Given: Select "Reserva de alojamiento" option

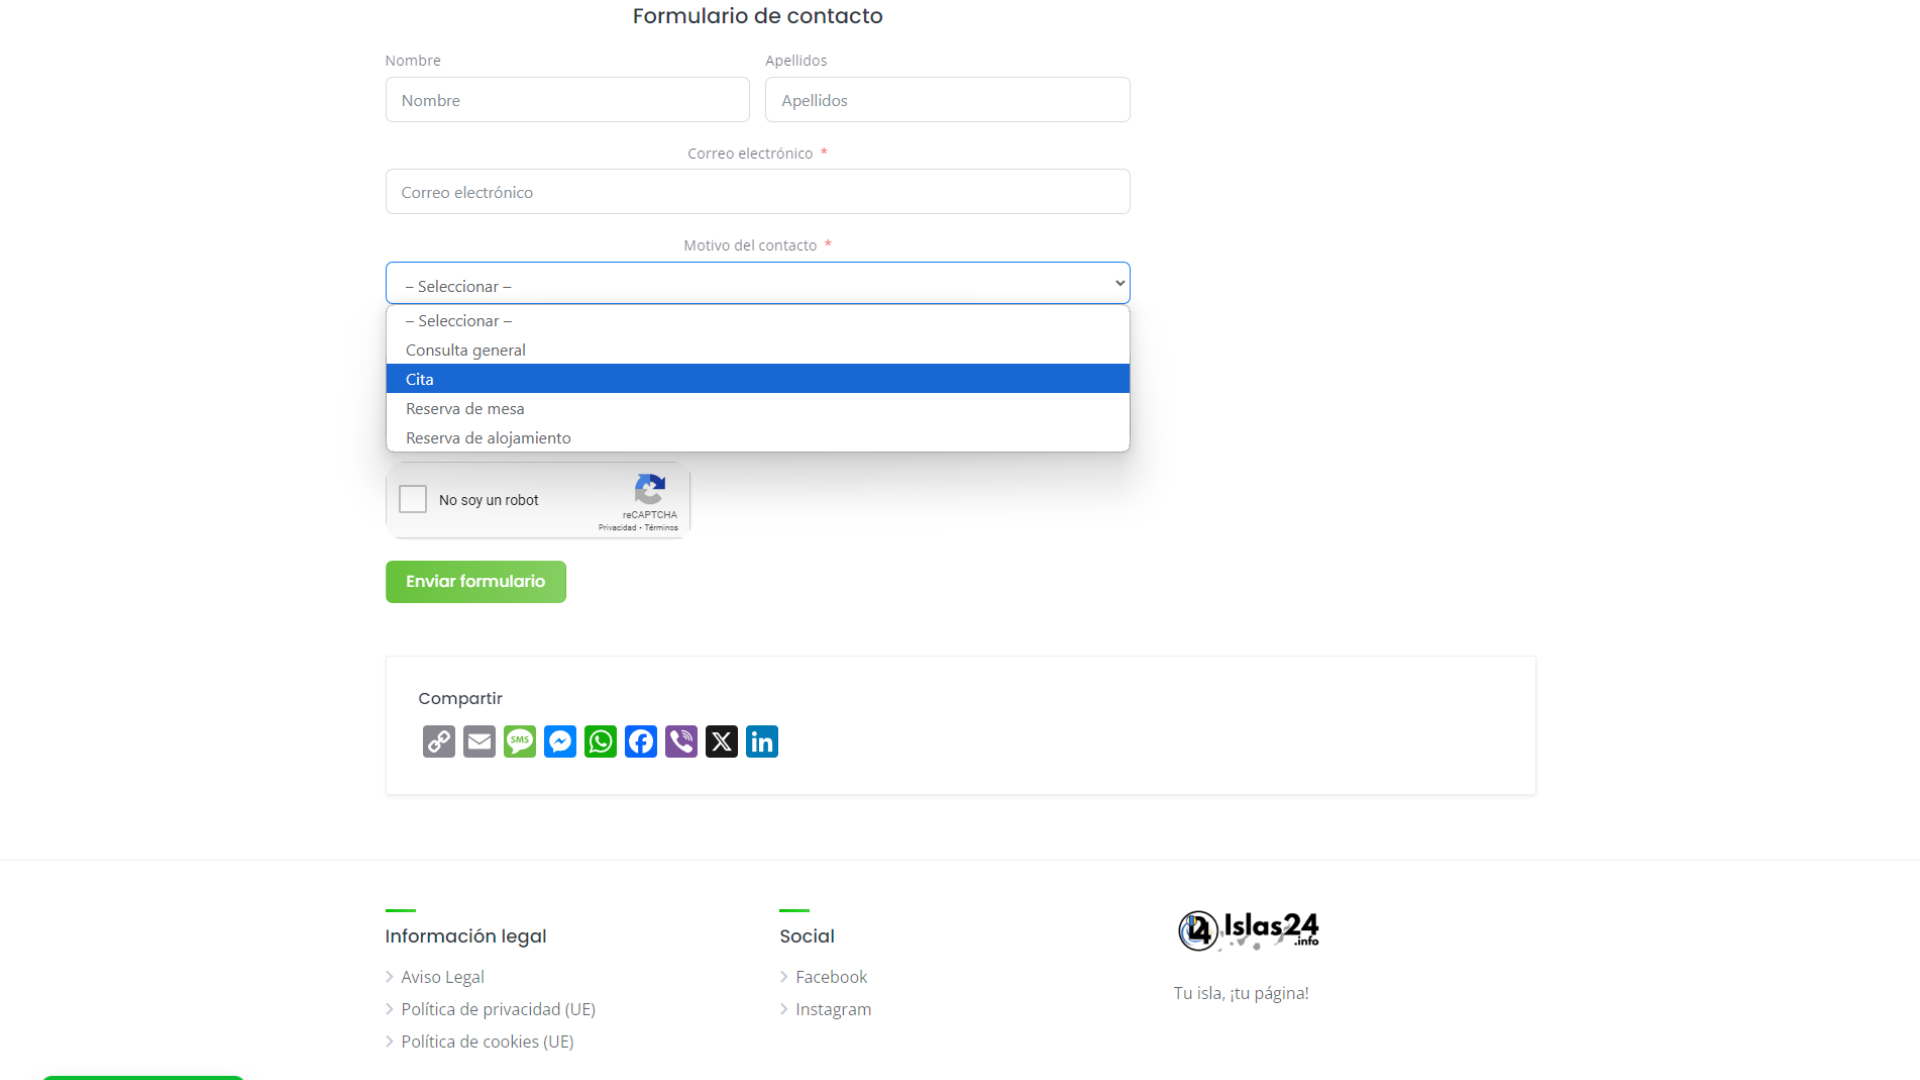Looking at the screenshot, I should click(757, 438).
